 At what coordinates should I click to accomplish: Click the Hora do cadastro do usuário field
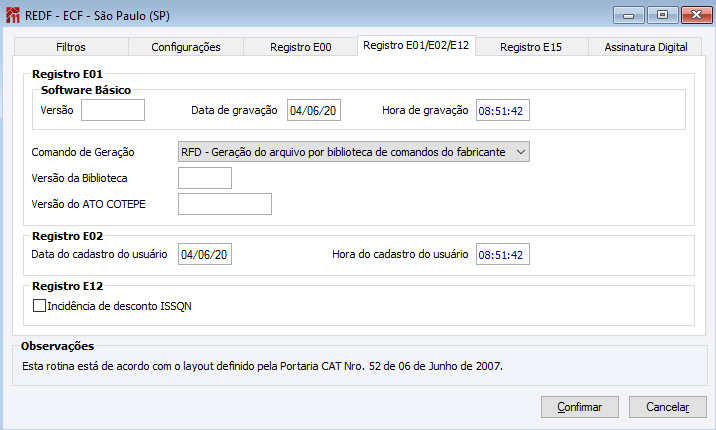coord(502,254)
